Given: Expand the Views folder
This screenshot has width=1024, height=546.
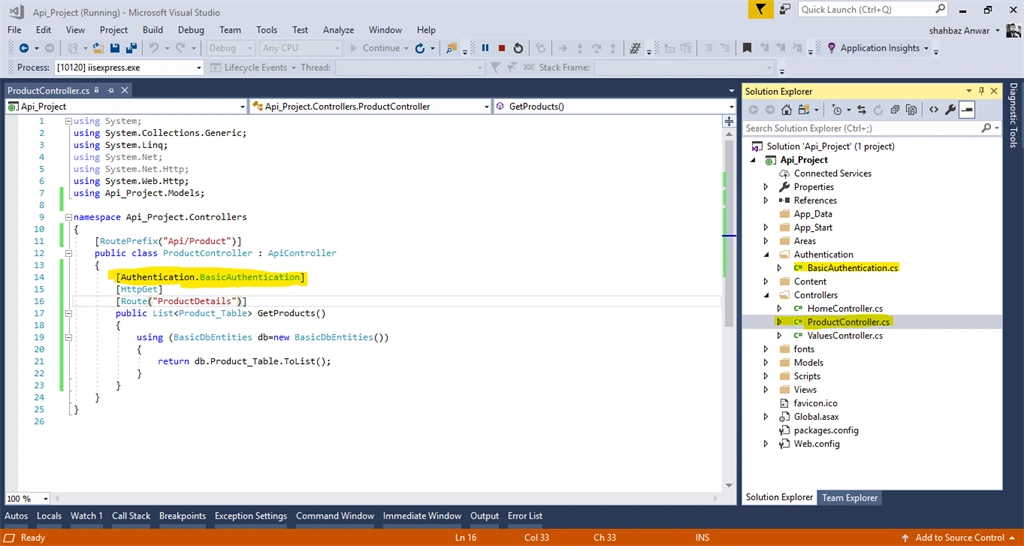Looking at the screenshot, I should tap(766, 390).
